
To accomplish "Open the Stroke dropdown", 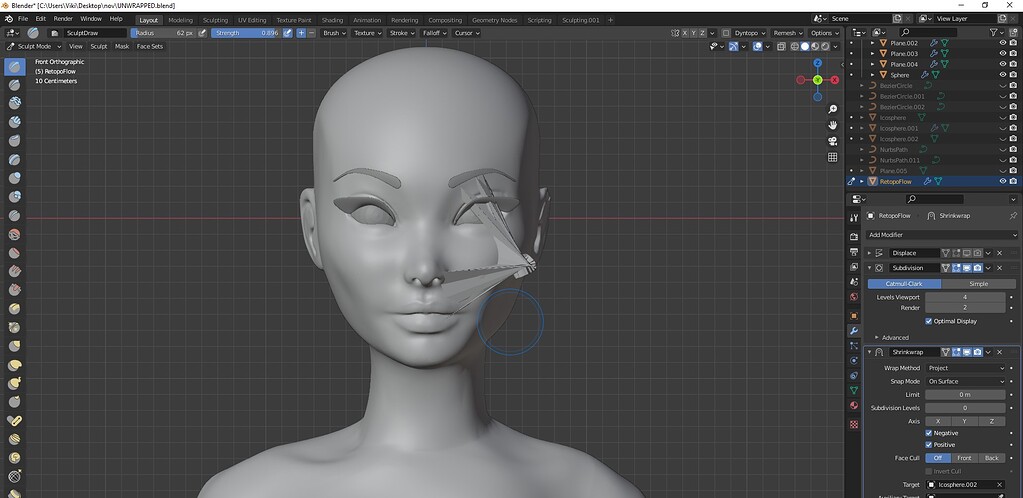I will click(401, 33).
